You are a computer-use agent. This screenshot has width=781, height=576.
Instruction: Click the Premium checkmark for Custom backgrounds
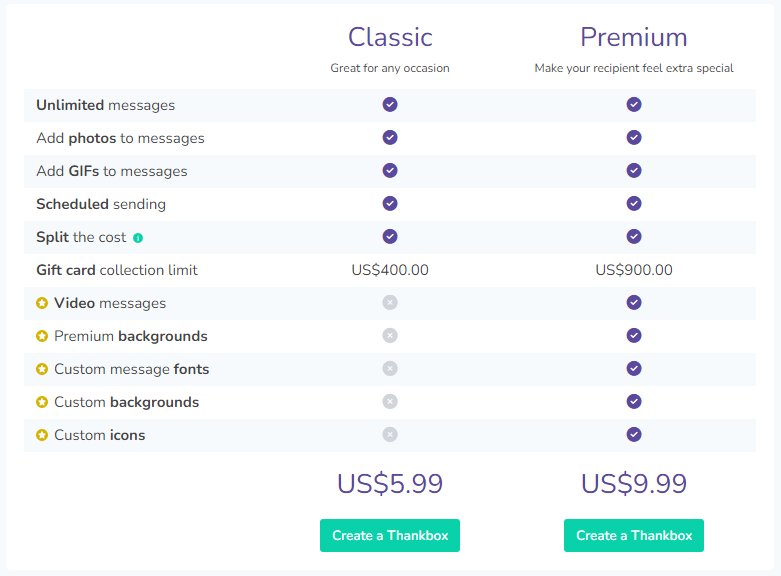tap(634, 402)
